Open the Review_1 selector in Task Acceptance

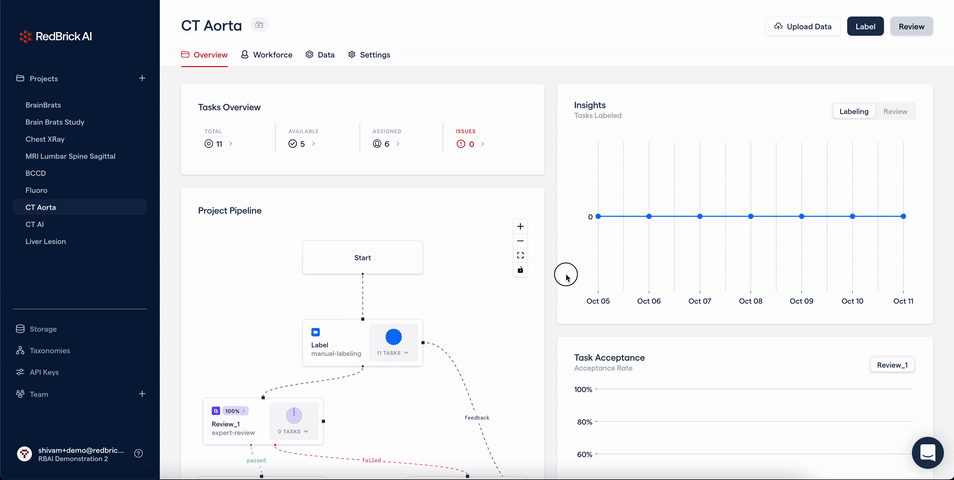892,365
